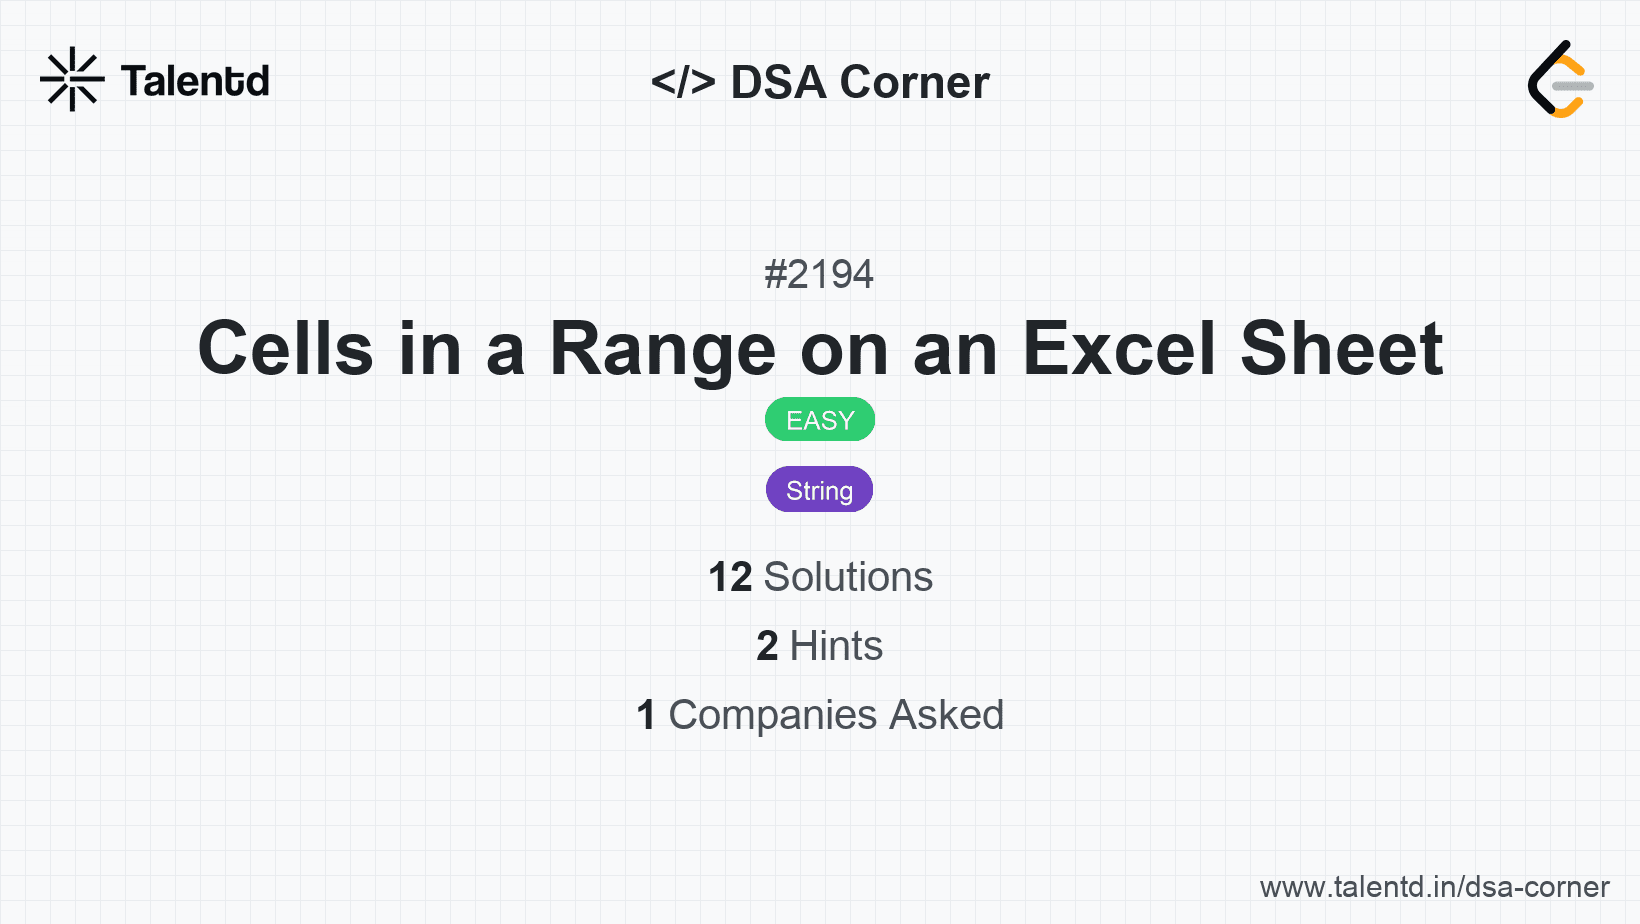Click the Talentd starburst logo icon
The image size is (1640, 924).
click(72, 79)
